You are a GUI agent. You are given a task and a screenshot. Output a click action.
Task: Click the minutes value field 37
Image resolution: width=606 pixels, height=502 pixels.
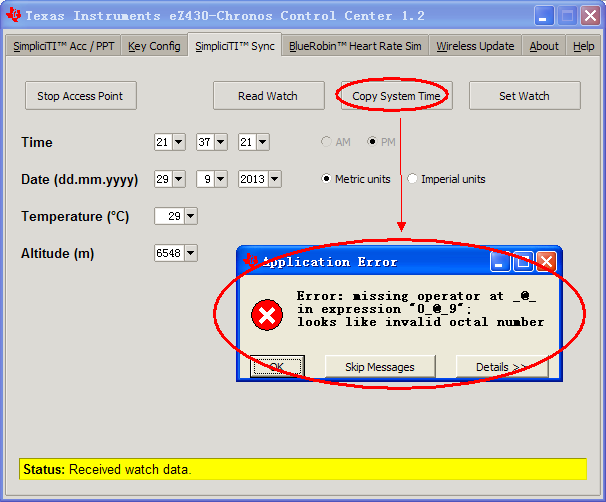205,142
